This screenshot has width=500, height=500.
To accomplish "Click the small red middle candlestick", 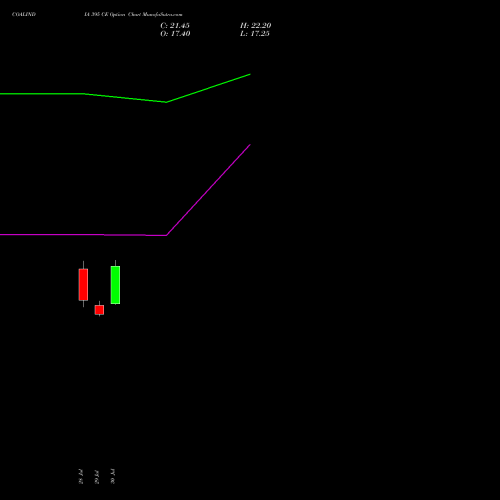I will (99, 309).
